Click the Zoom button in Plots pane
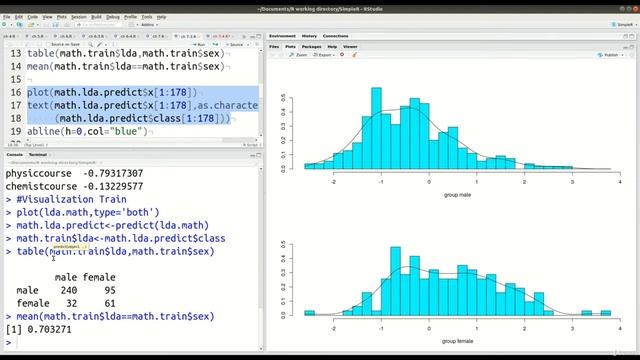Screen dimensions: 640x360 298,55
